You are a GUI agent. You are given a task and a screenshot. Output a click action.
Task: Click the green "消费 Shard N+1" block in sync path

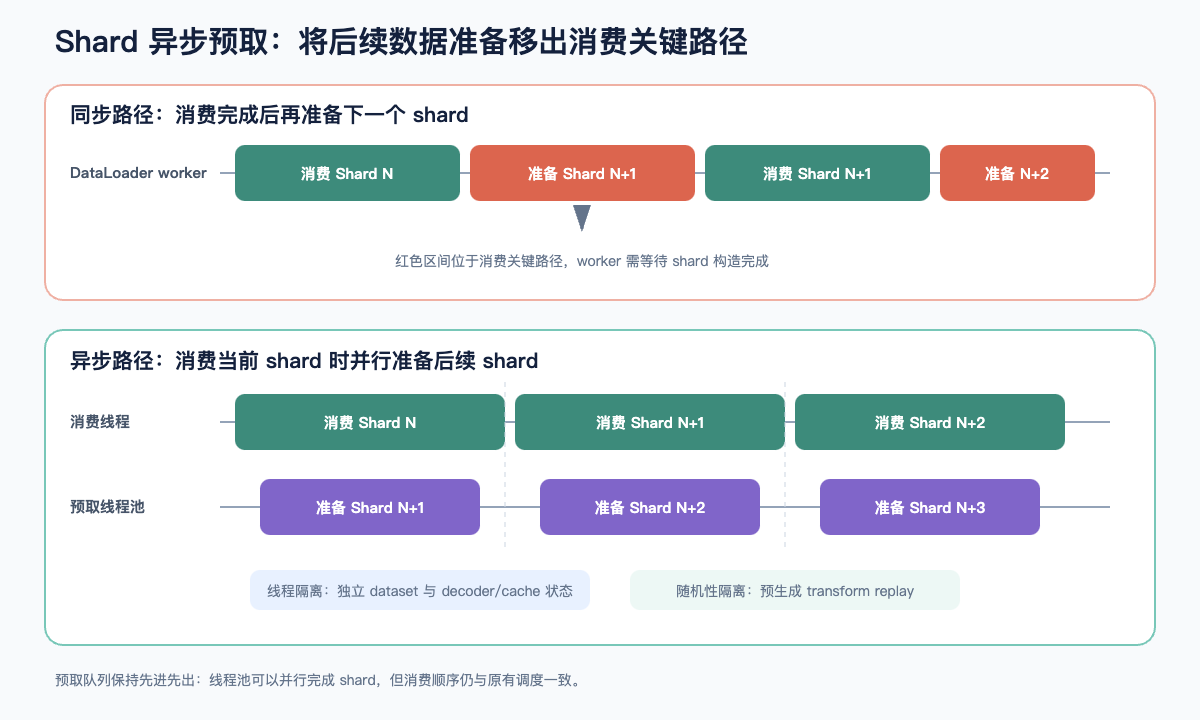click(817, 173)
